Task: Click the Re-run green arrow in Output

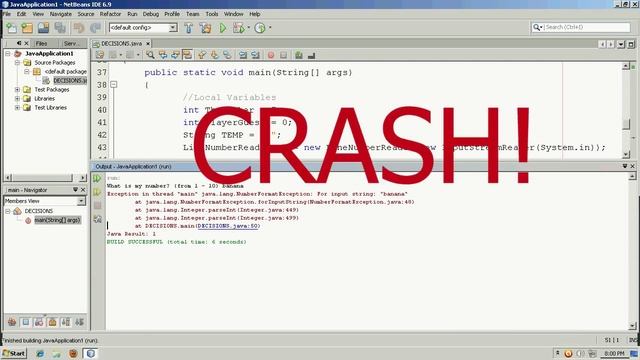Action: [97, 178]
